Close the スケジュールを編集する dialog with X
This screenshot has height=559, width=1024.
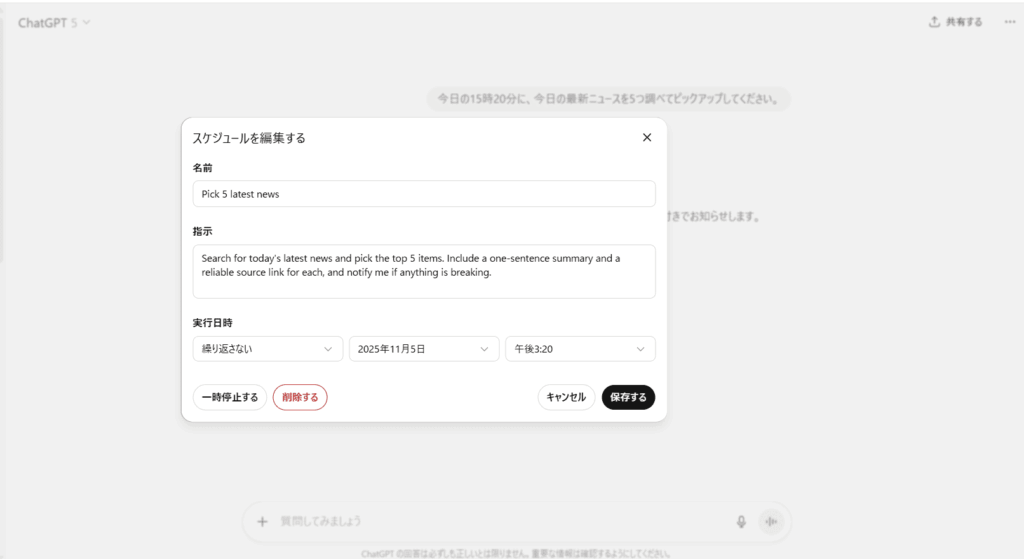(x=646, y=138)
